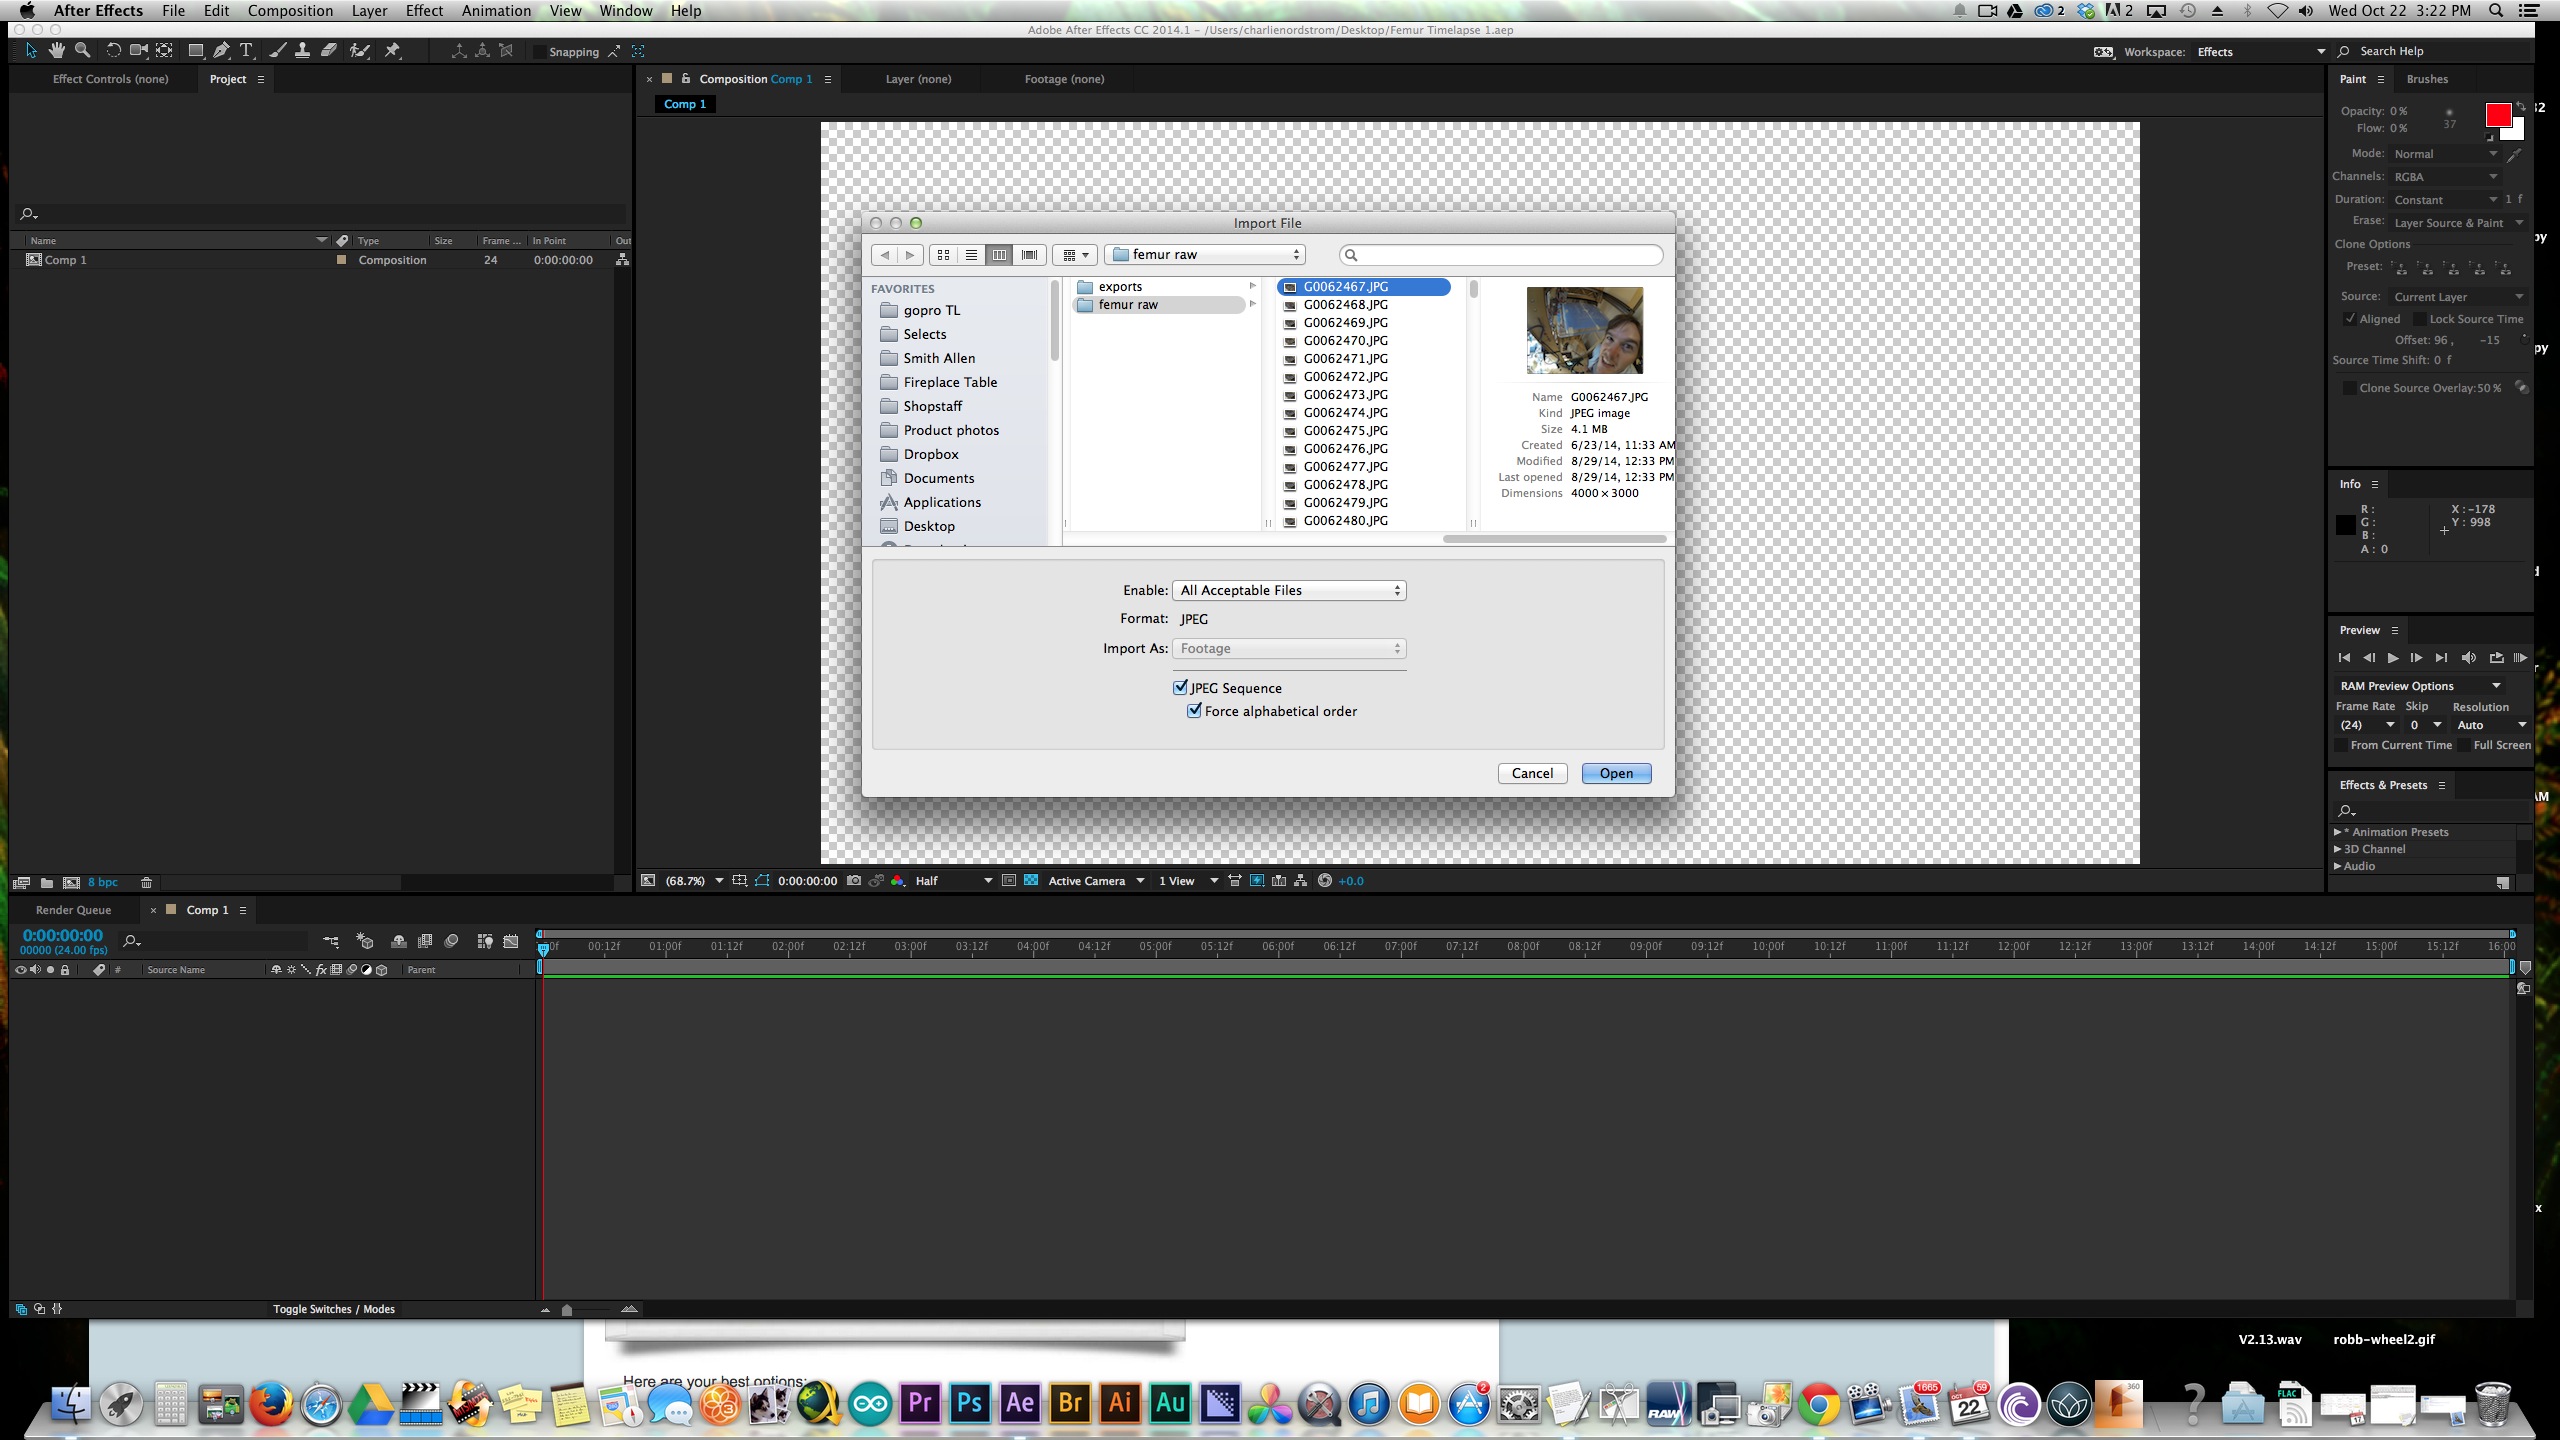
Task: Enable Lock Source Time checkbox
Action: tap(2420, 319)
